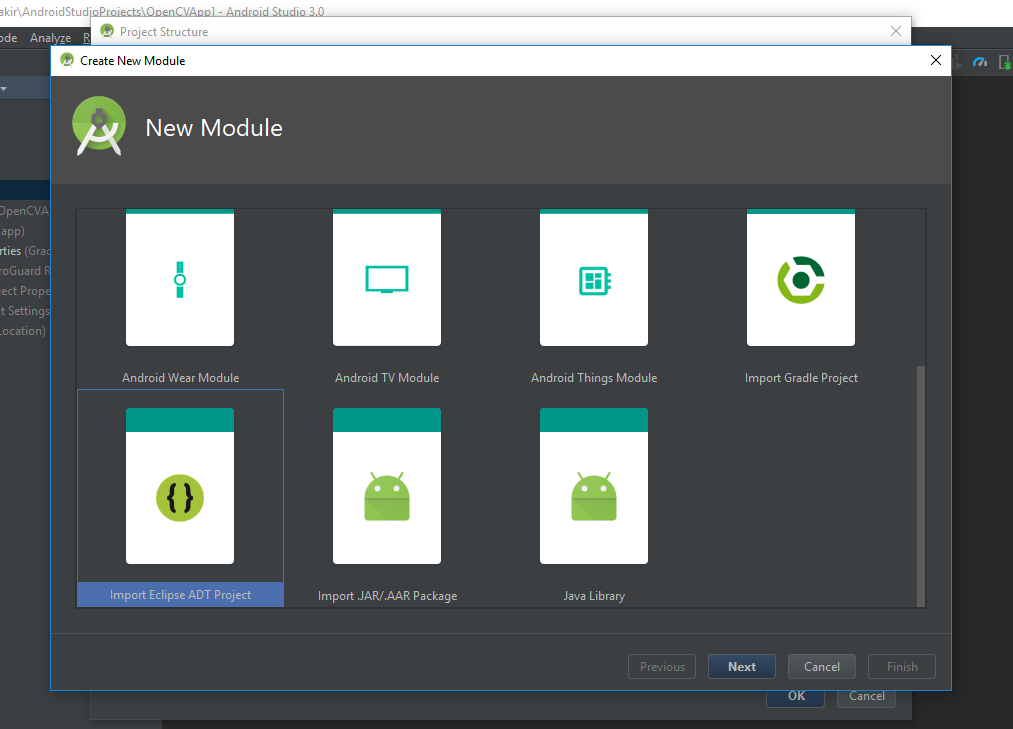Click OK in the Project Structure window
This screenshot has width=1013, height=729.
pyautogui.click(x=796, y=698)
